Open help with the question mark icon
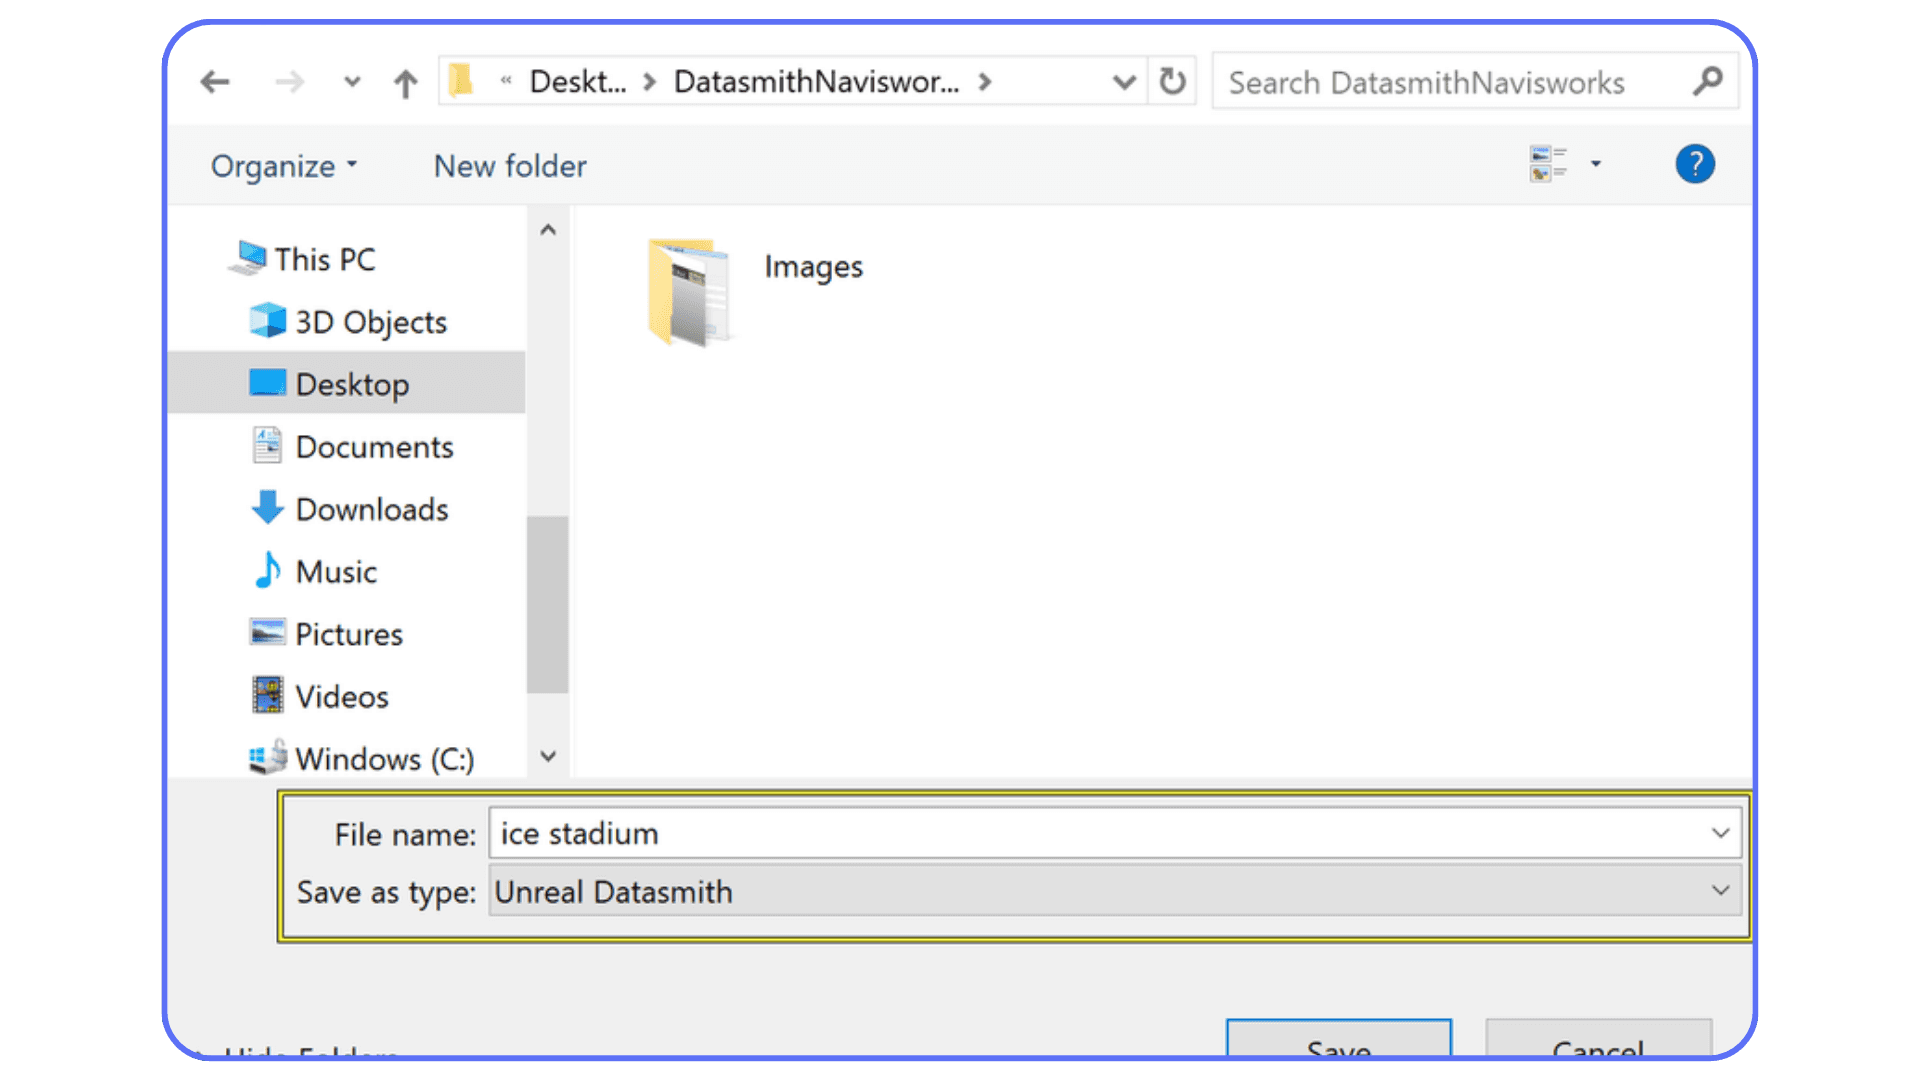The width and height of the screenshot is (1920, 1080). coord(1695,164)
